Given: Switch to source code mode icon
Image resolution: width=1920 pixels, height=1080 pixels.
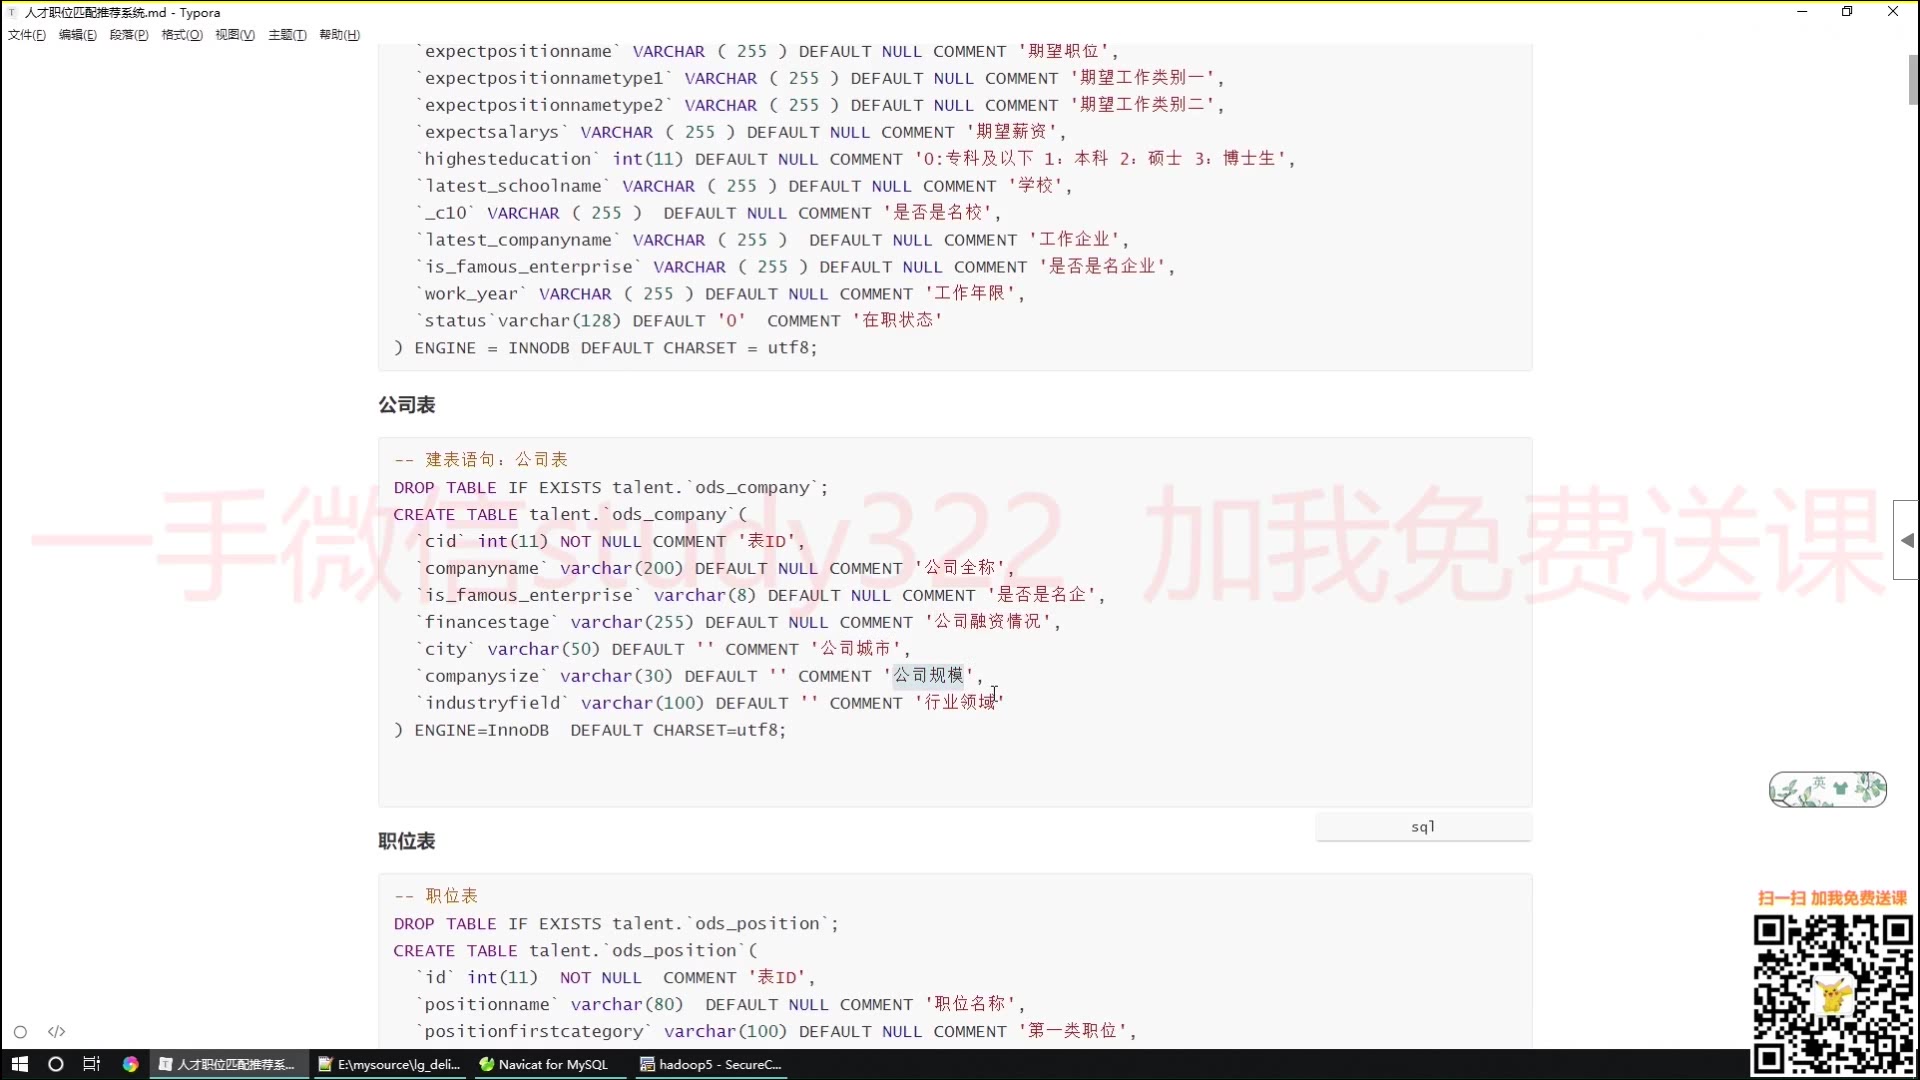Looking at the screenshot, I should click(x=57, y=1032).
